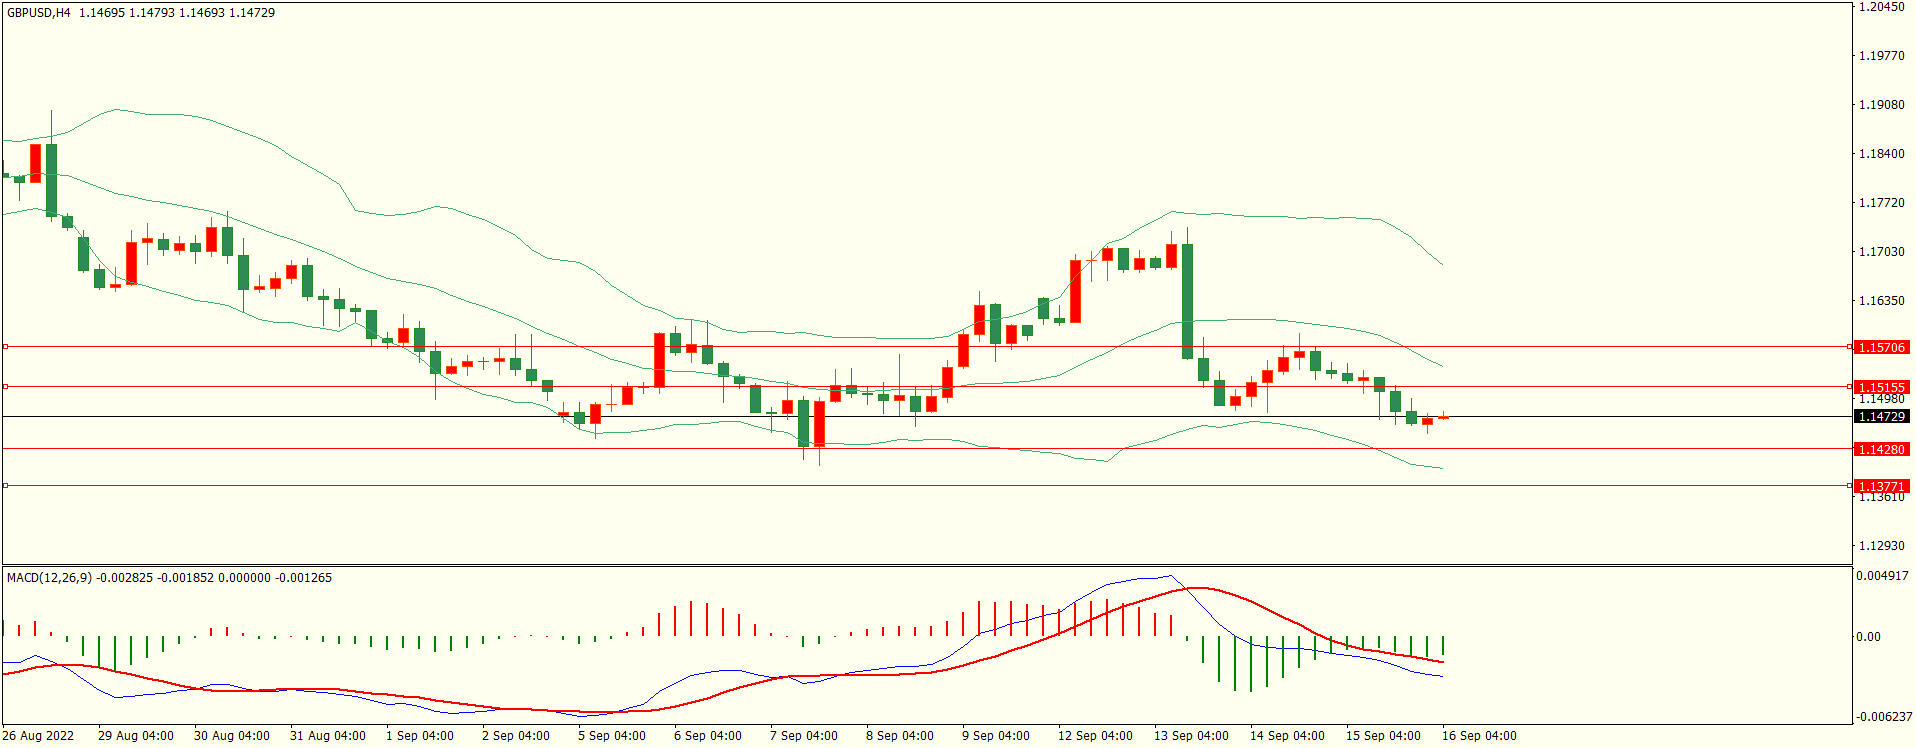
Task: Select the red 1.14280 price level tag
Action: (1881, 449)
